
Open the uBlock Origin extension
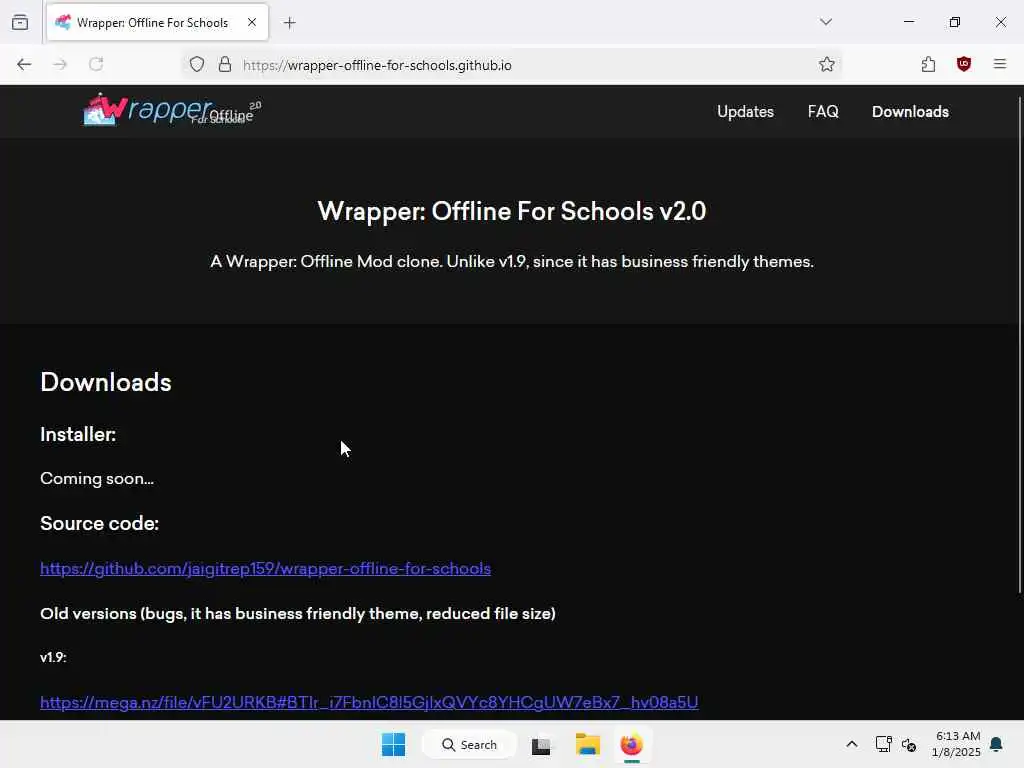click(x=964, y=64)
